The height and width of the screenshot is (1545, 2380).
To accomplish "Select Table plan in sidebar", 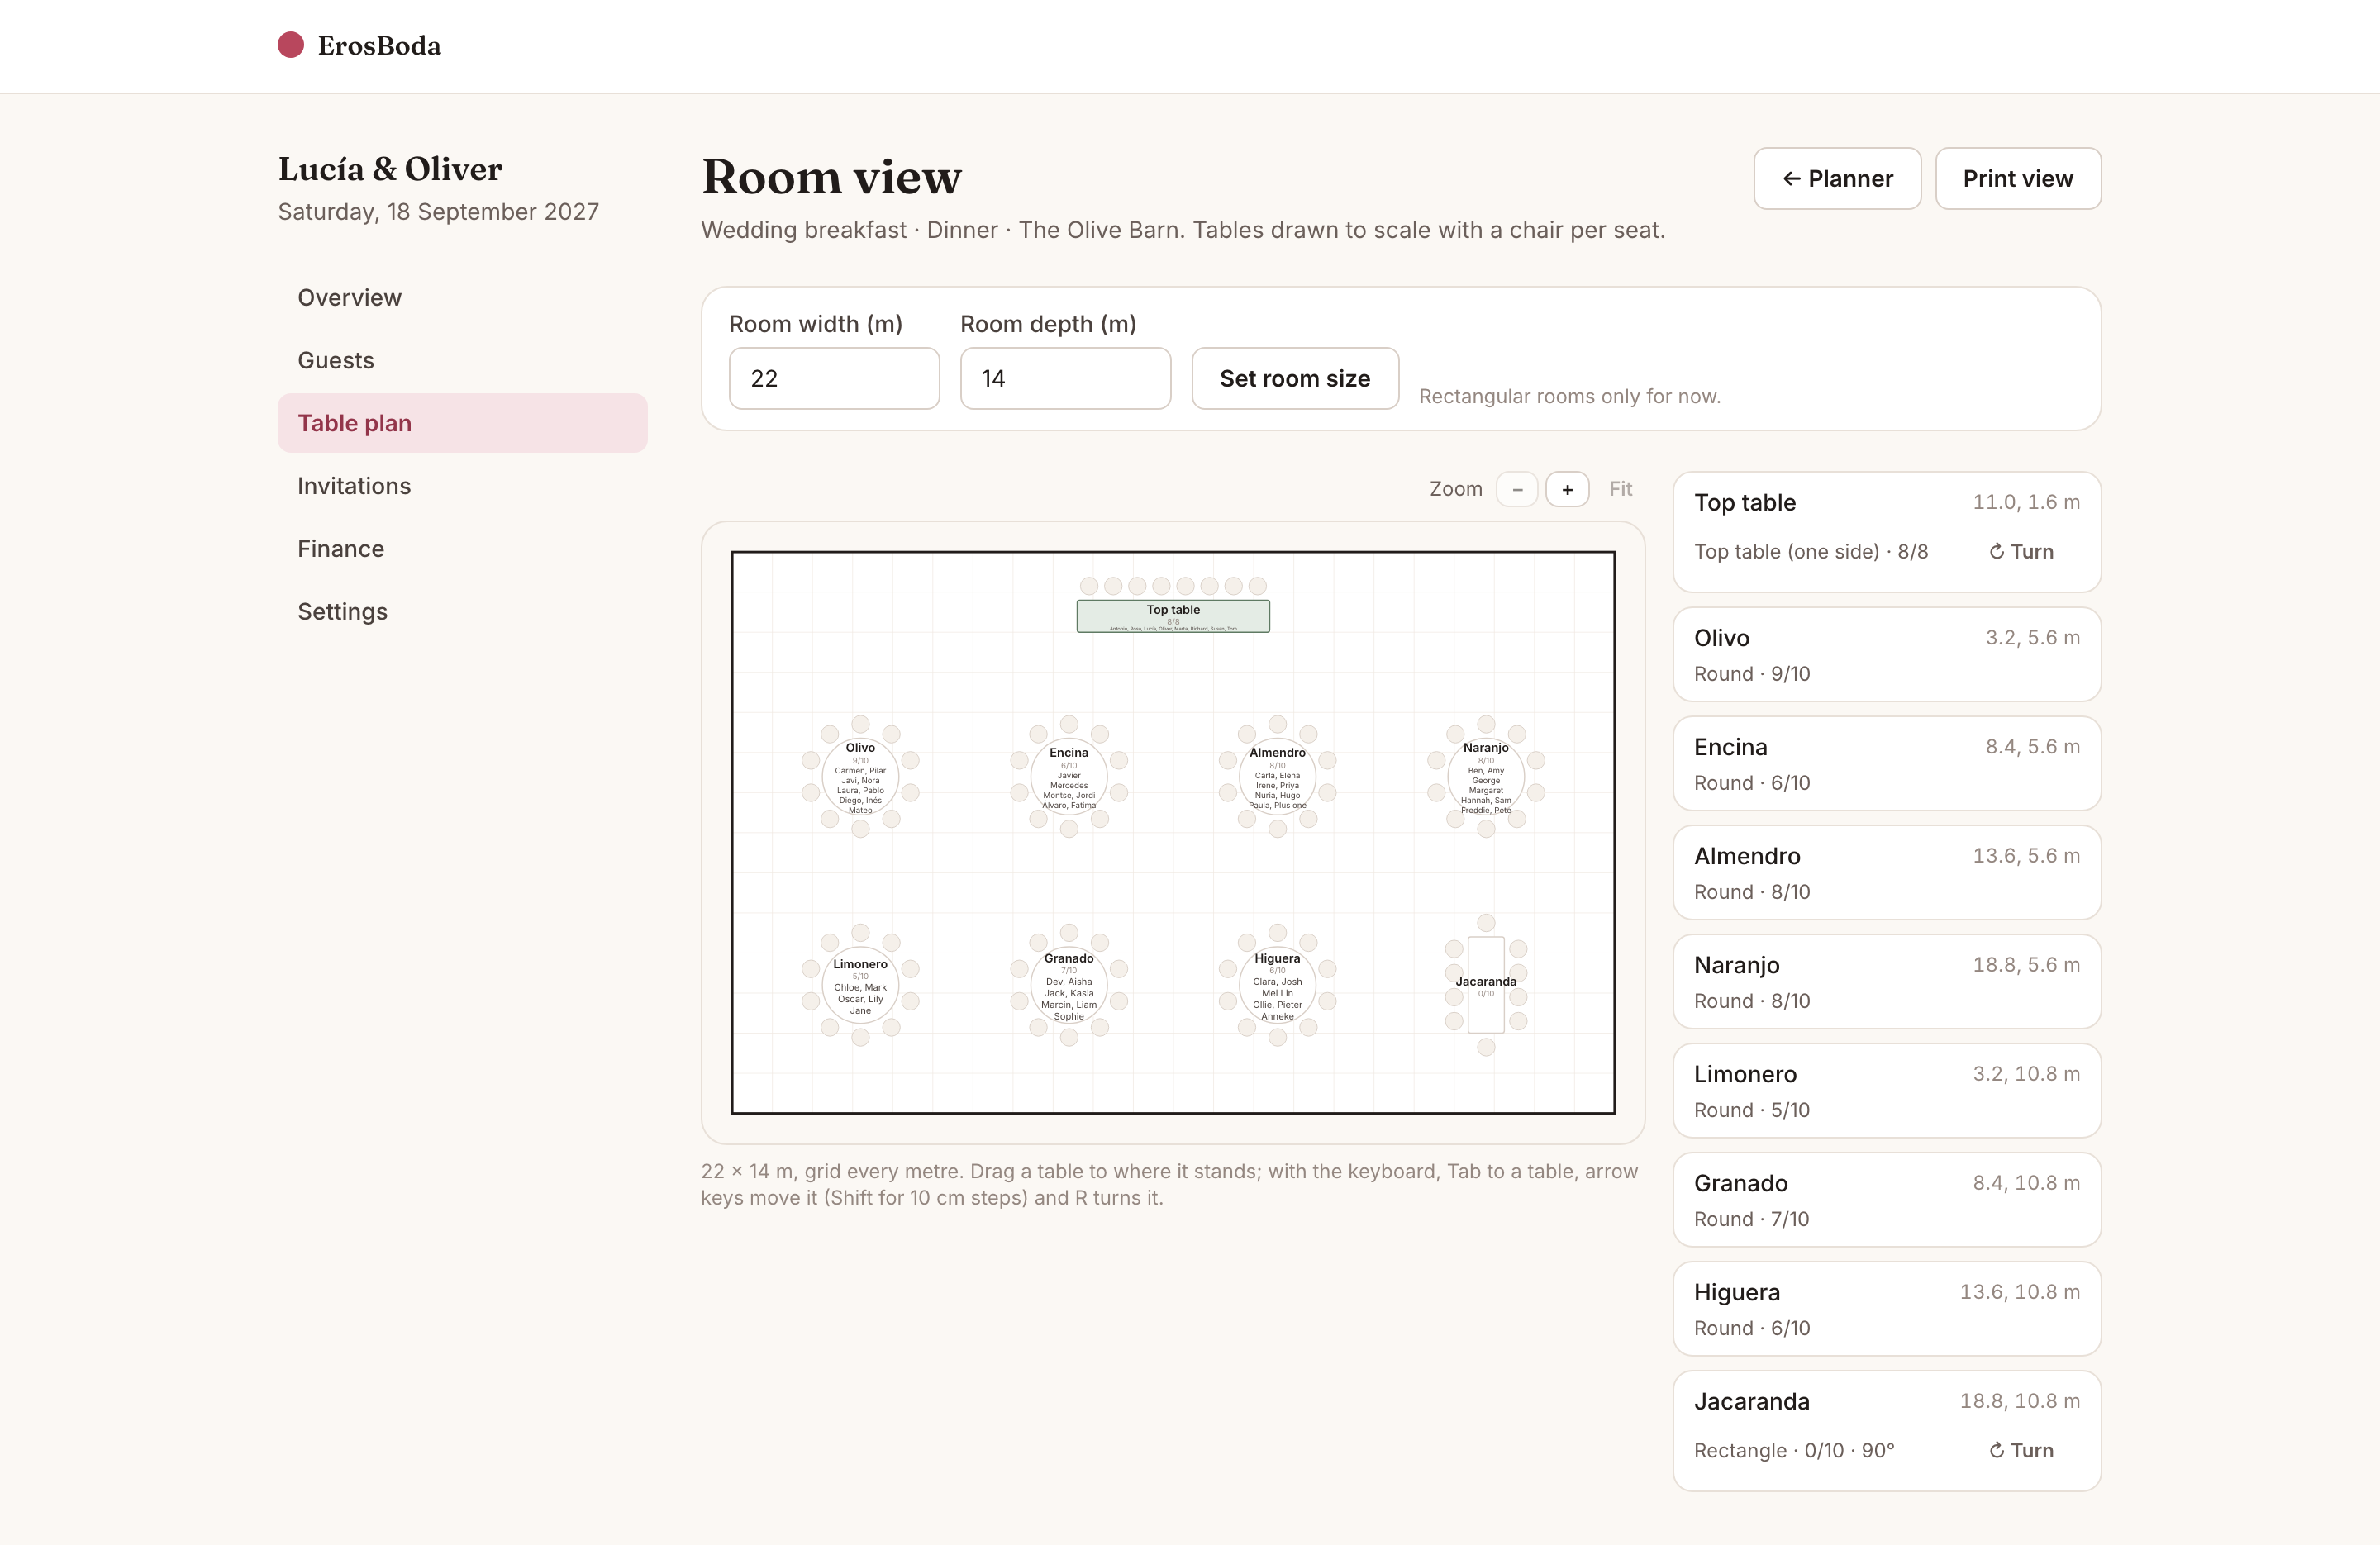I will click(x=463, y=423).
